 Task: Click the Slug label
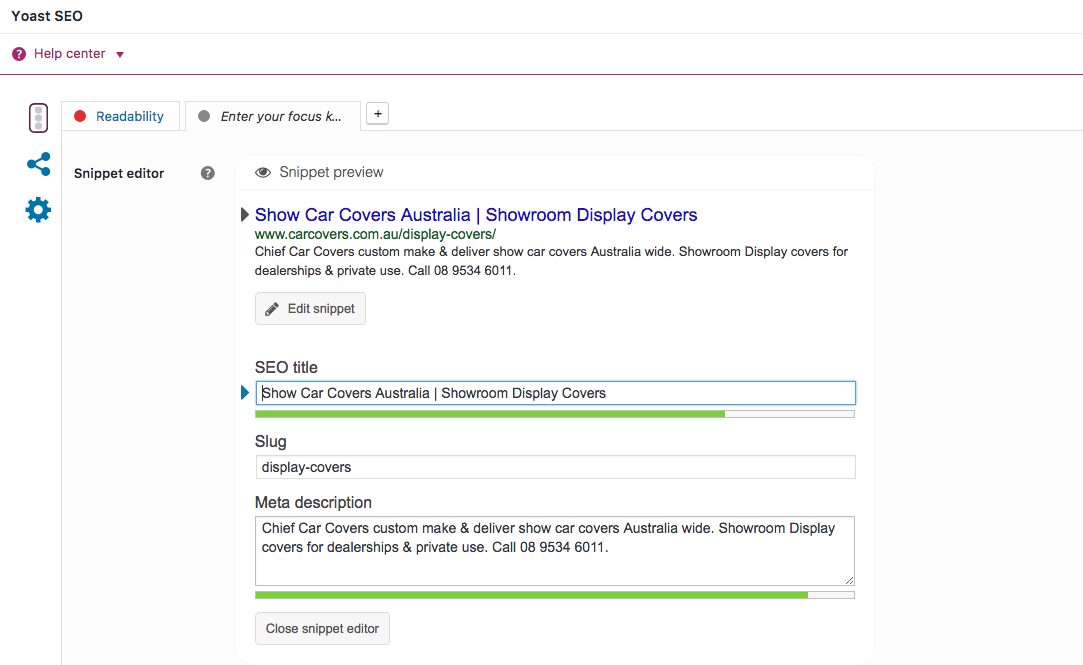tap(270, 442)
